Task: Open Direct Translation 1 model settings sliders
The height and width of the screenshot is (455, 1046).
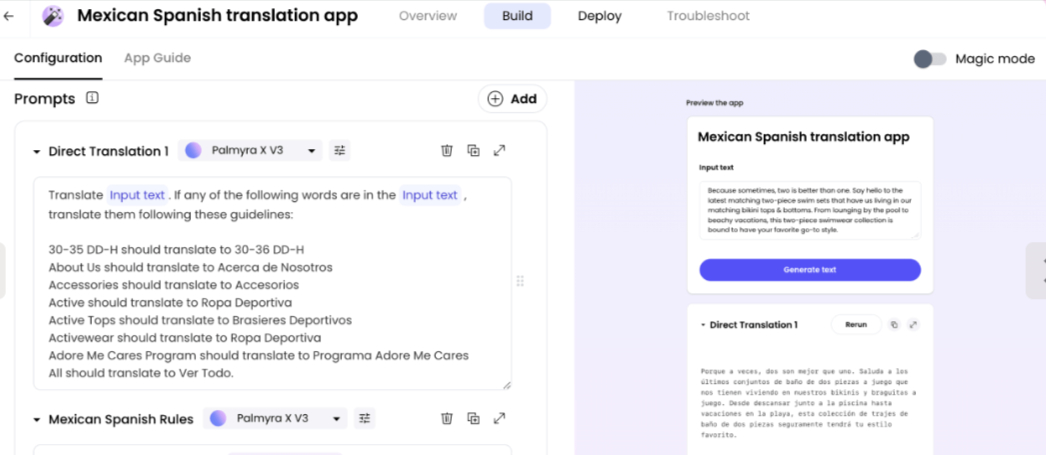Action: coord(340,151)
